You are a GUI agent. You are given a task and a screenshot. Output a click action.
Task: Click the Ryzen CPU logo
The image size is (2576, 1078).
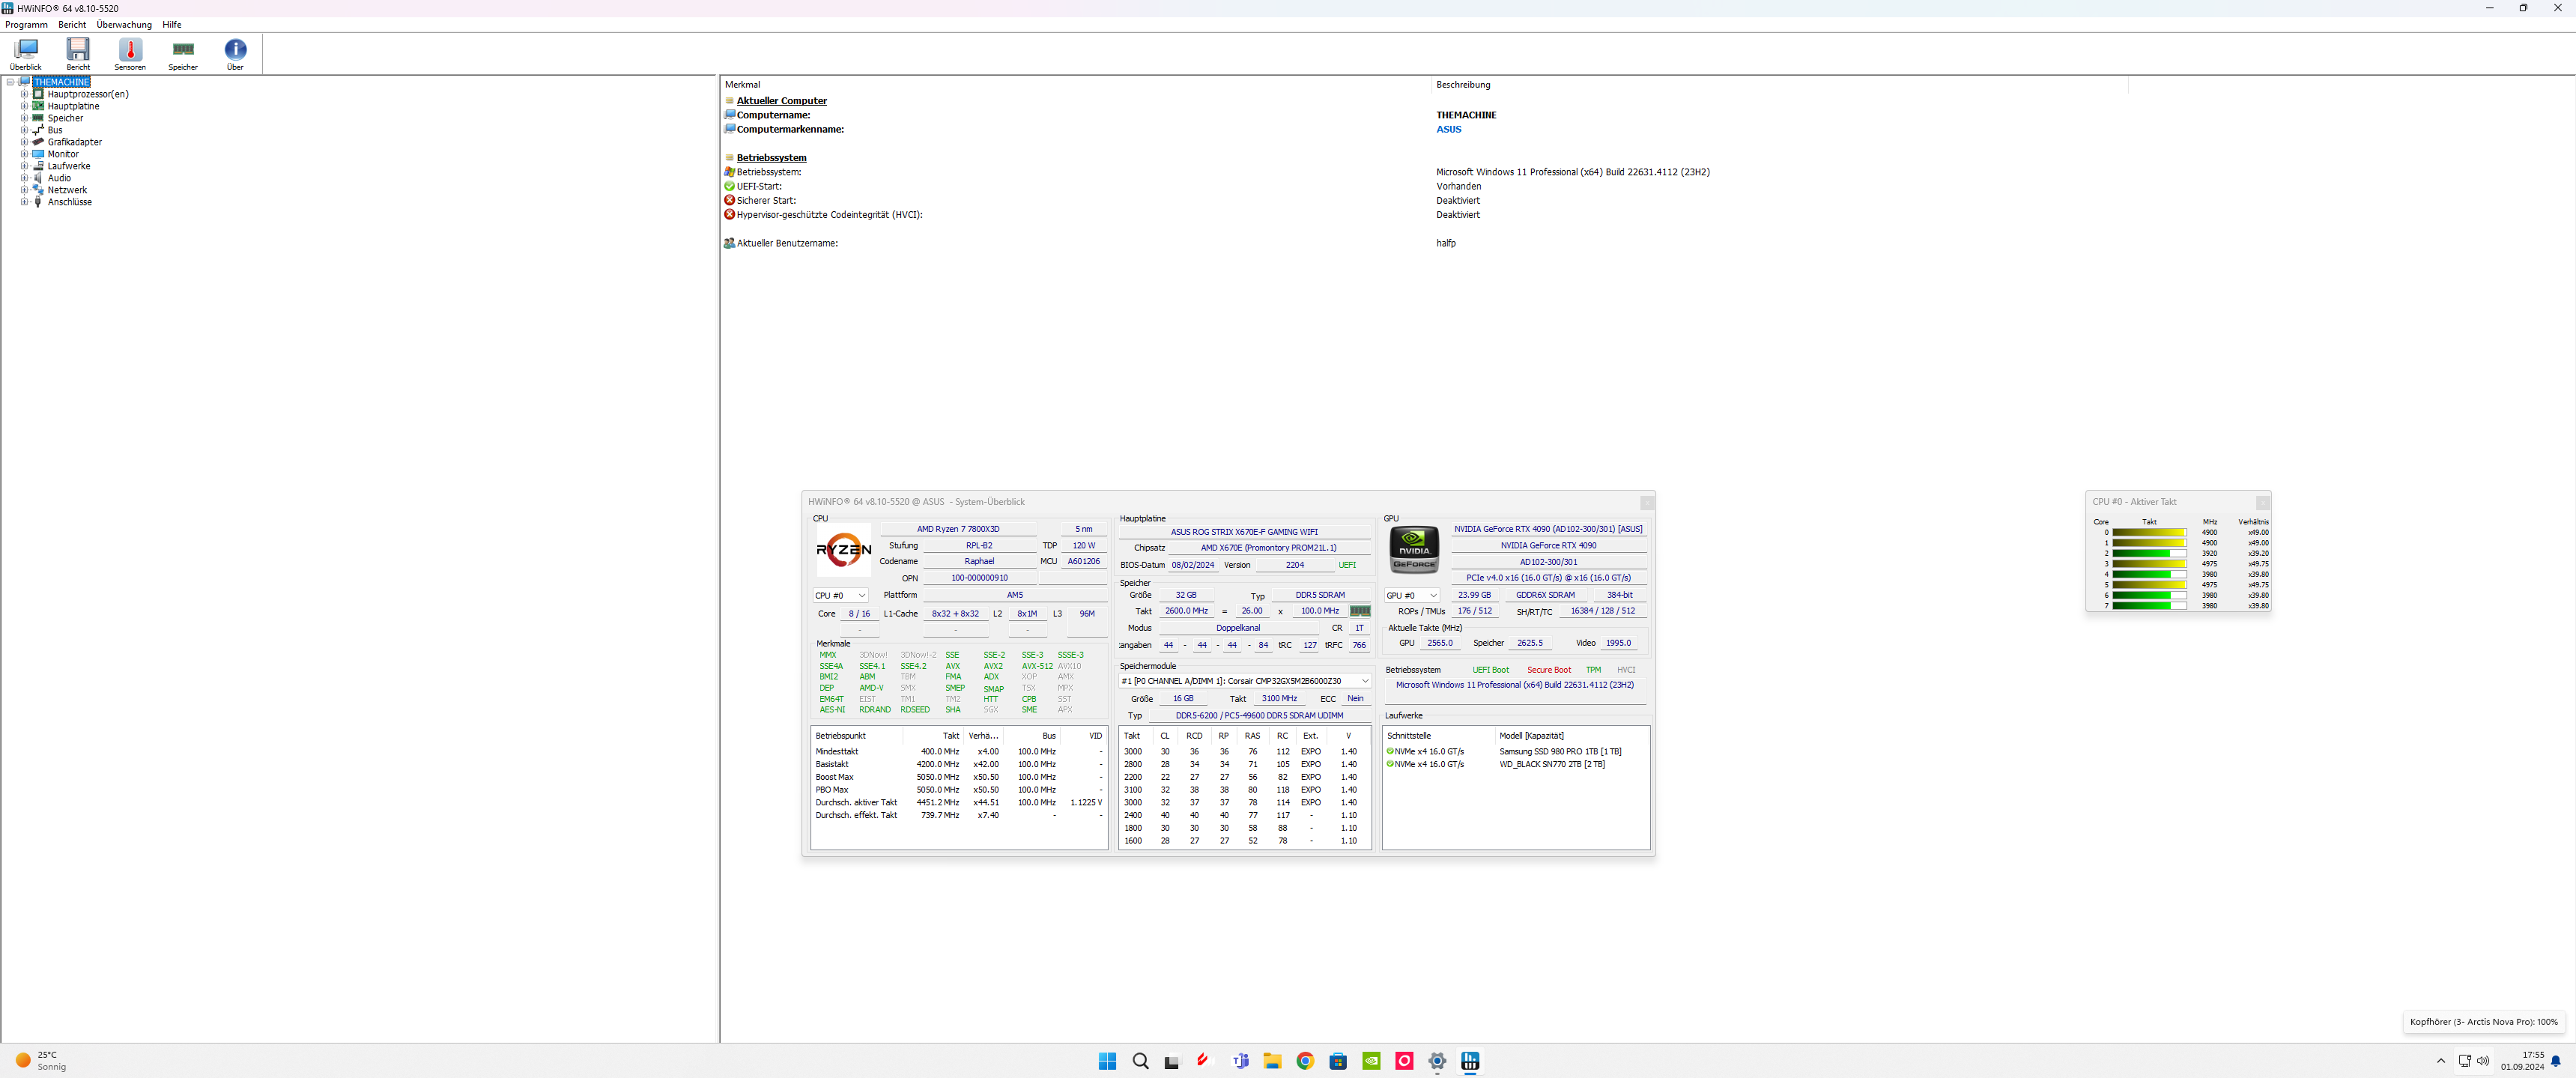click(843, 549)
